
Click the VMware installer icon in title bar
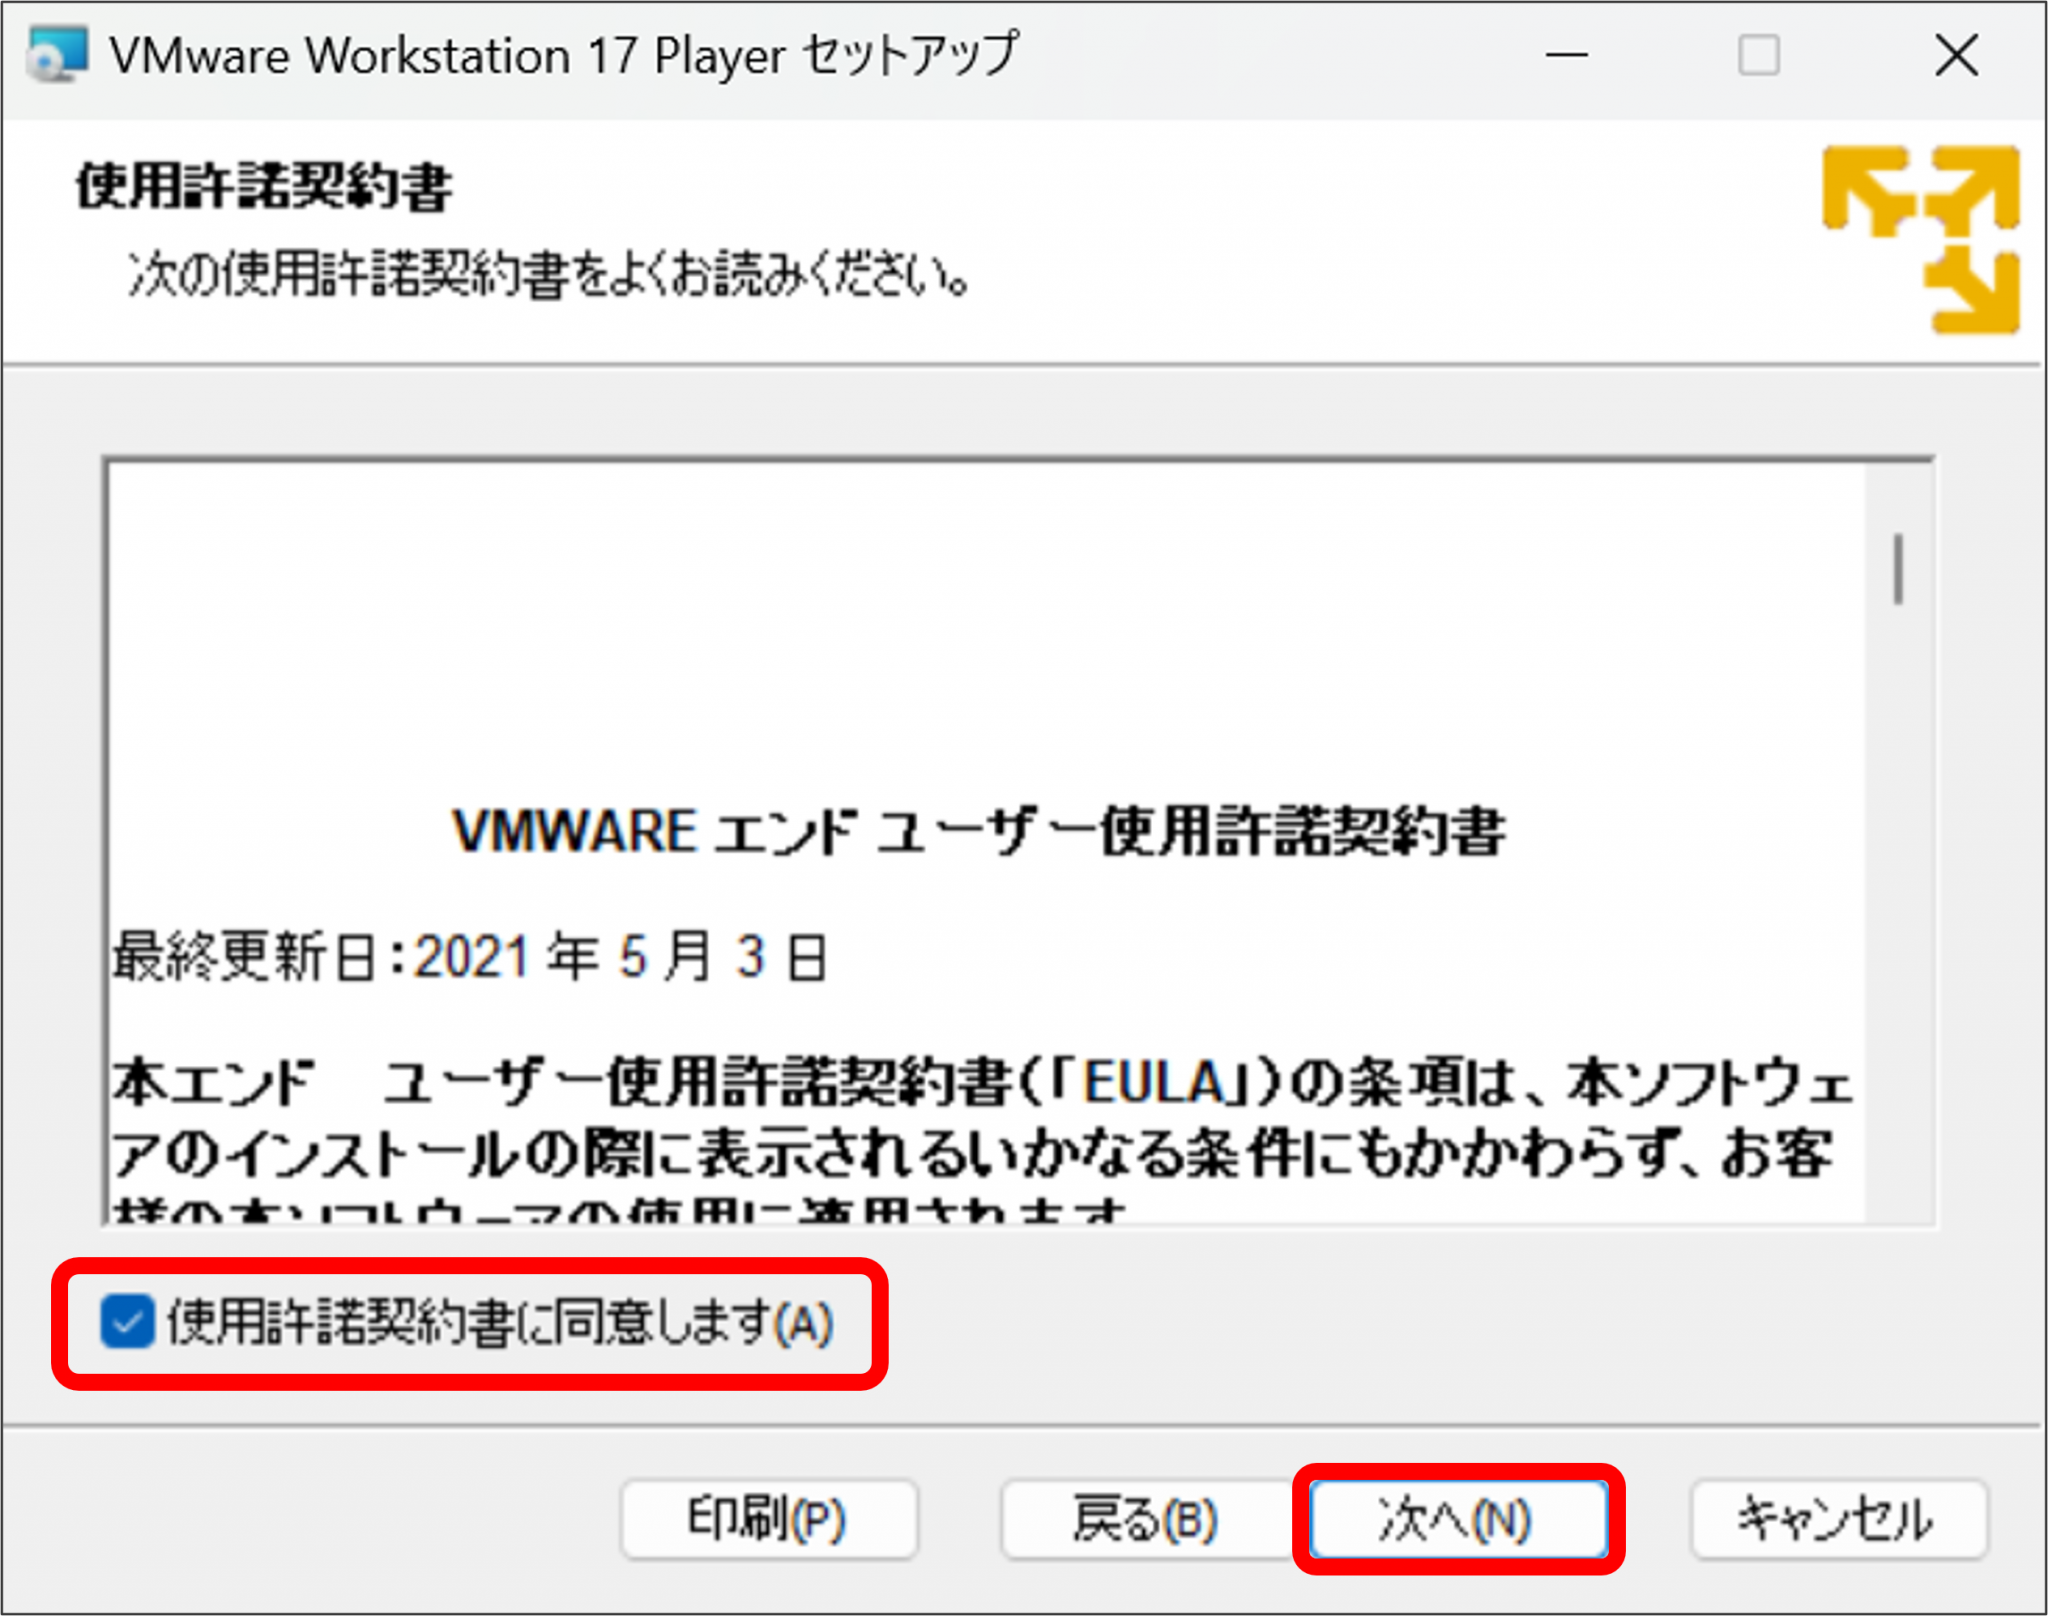(56, 54)
